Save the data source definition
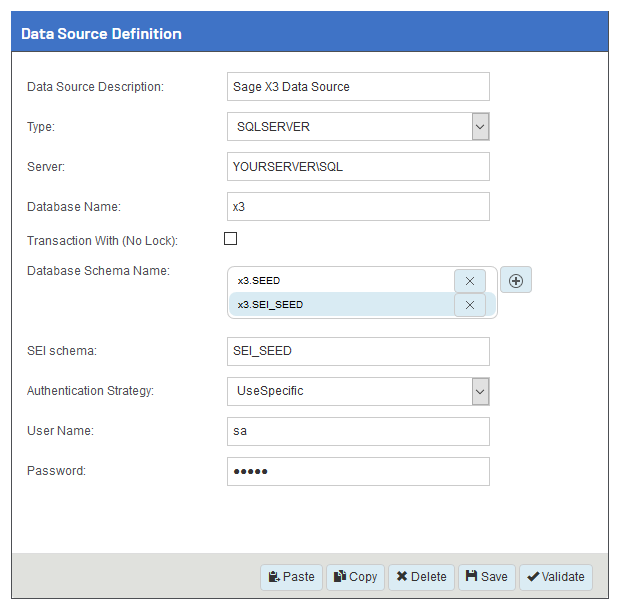The image size is (621, 599). point(485,577)
